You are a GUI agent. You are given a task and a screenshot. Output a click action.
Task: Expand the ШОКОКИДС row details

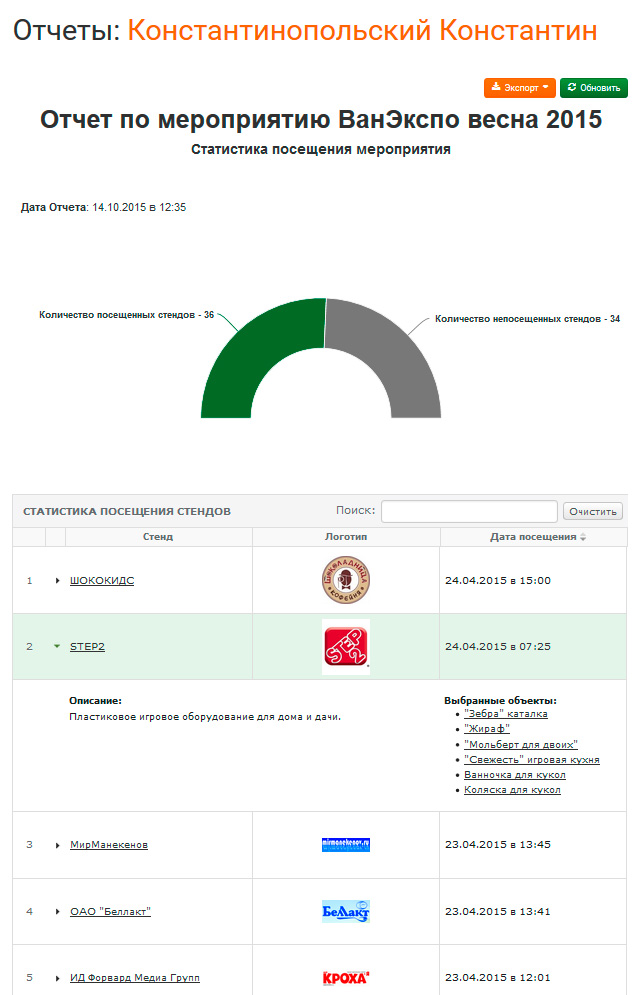57,581
